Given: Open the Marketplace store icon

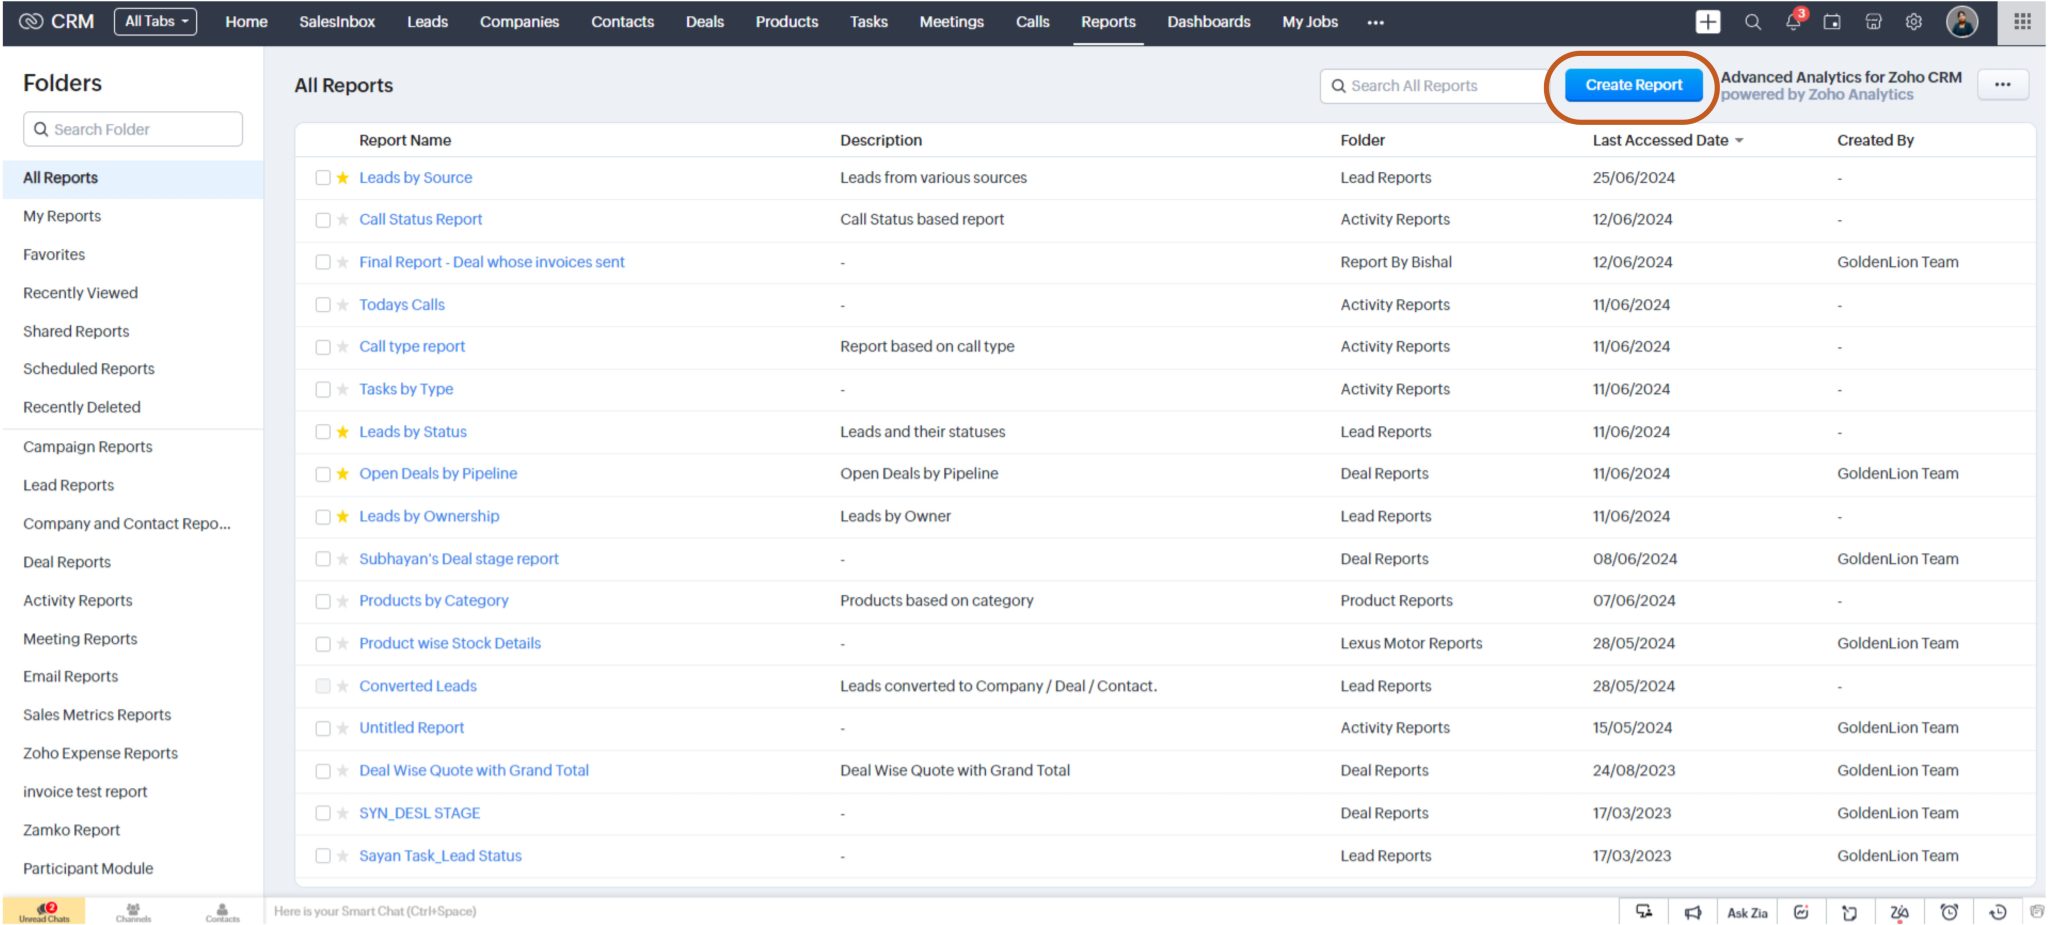Looking at the screenshot, I should point(1873,22).
